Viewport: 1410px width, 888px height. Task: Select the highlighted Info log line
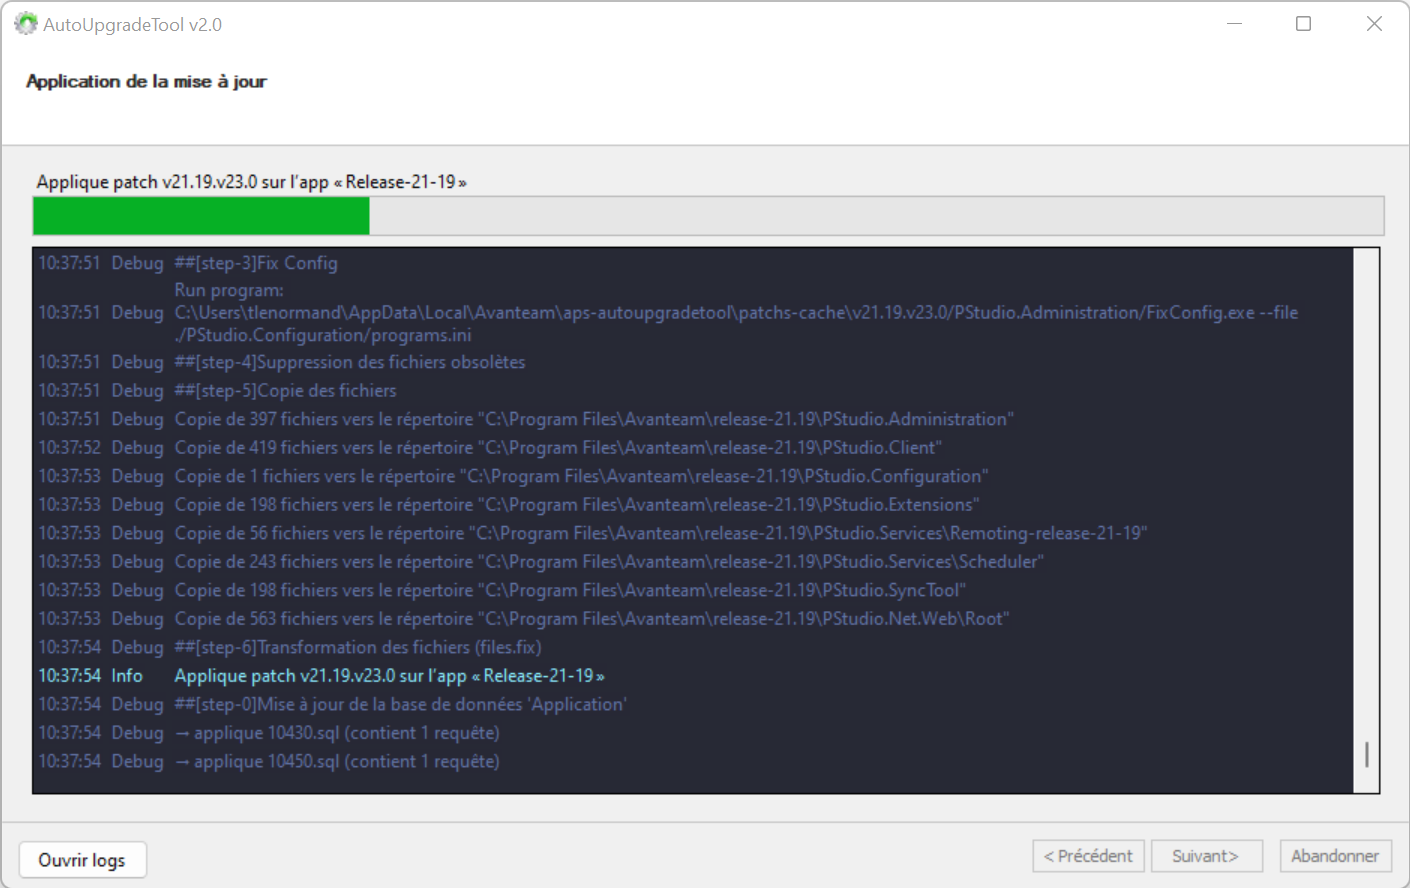pyautogui.click(x=389, y=676)
